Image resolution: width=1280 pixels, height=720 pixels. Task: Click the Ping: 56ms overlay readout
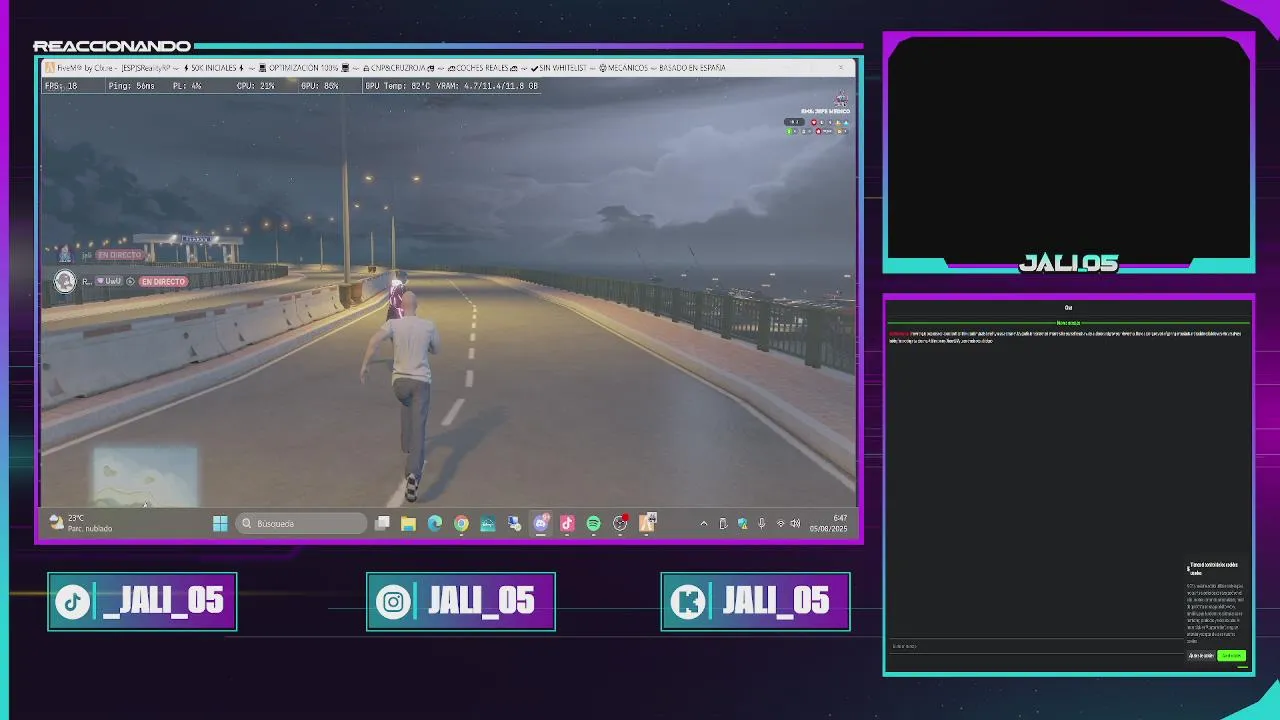pos(131,86)
